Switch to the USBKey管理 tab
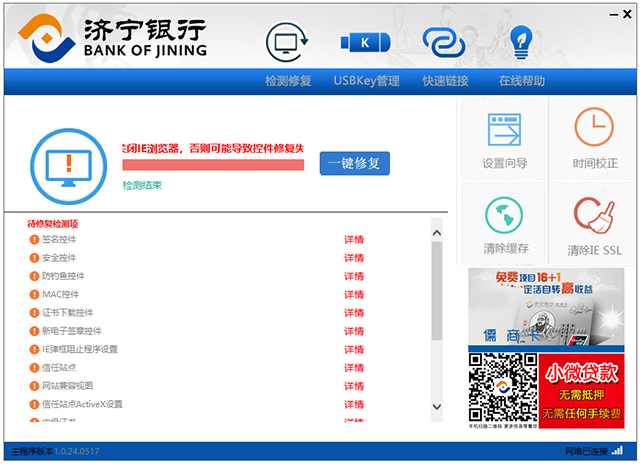The image size is (640, 465). click(x=367, y=81)
